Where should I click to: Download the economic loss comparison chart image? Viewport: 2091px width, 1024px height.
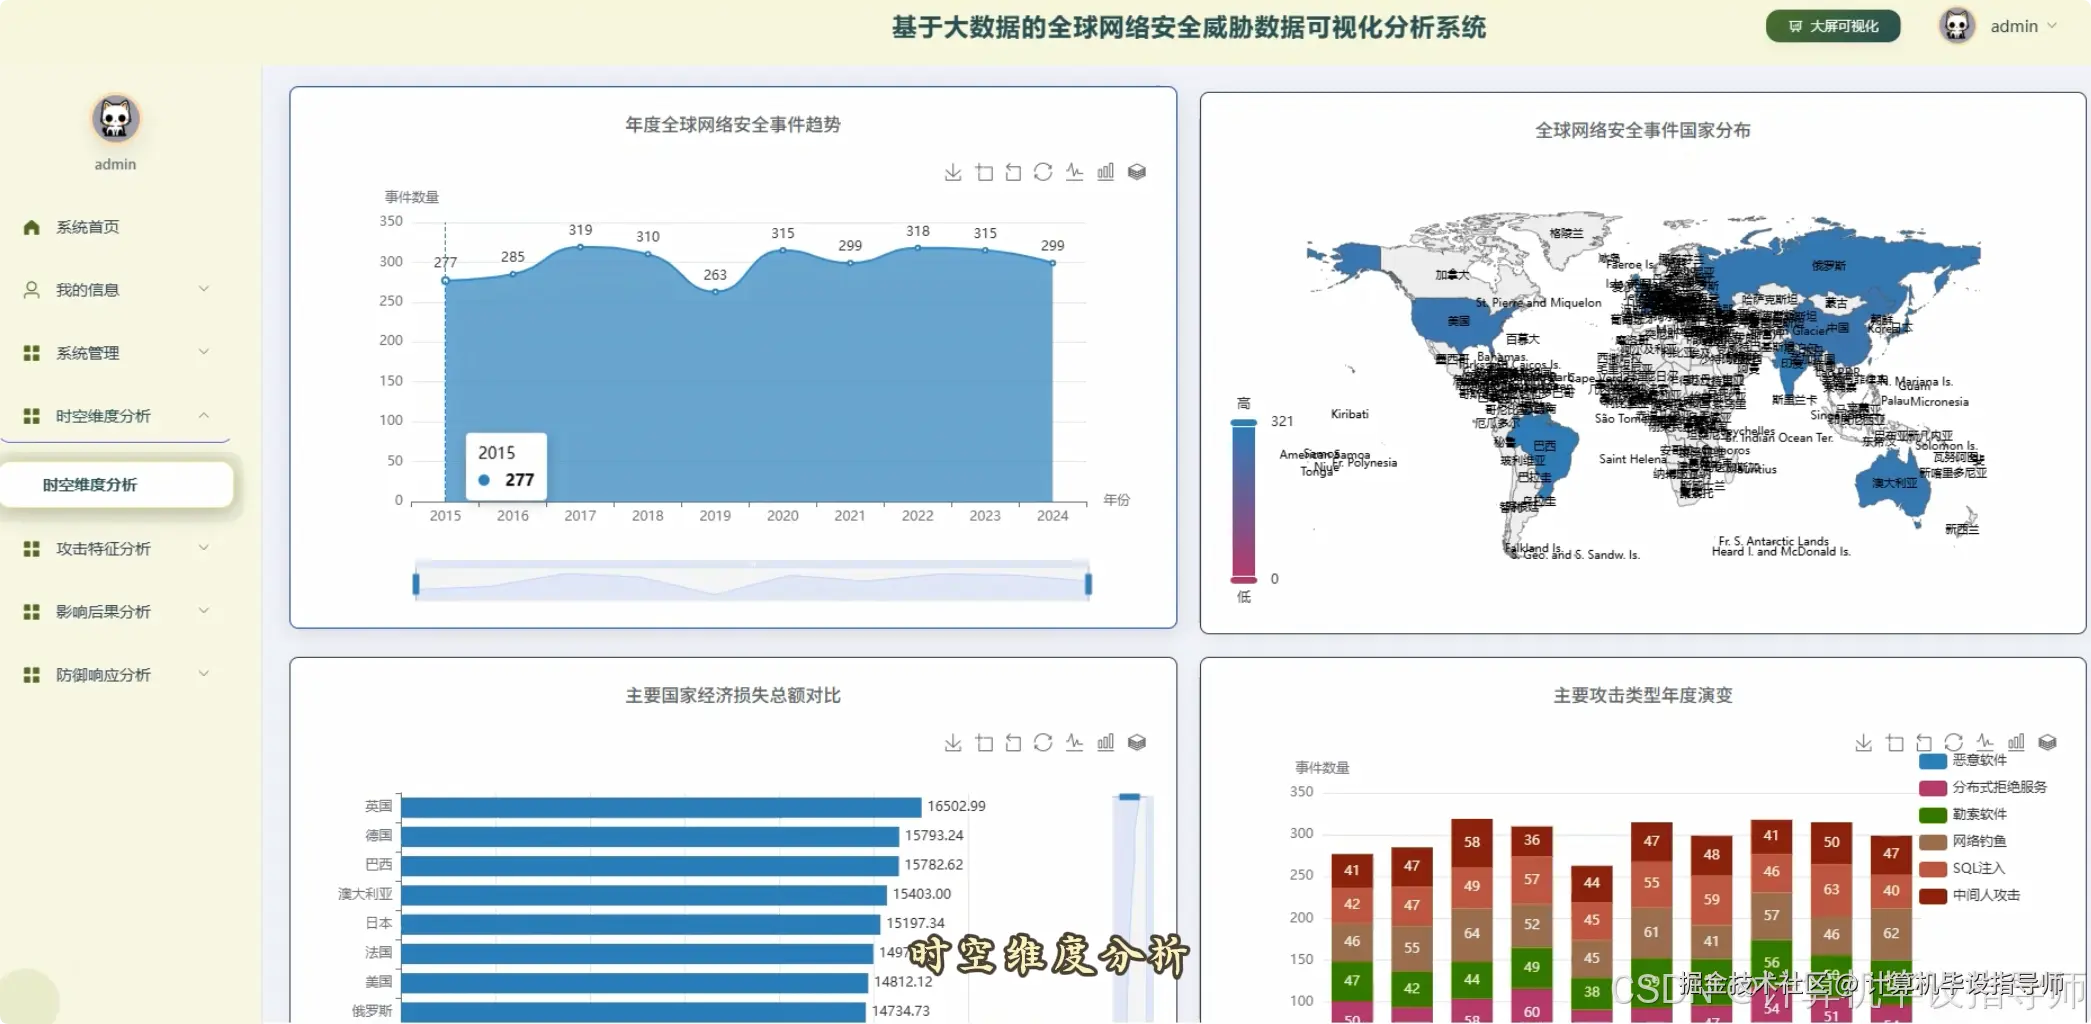[x=953, y=742]
